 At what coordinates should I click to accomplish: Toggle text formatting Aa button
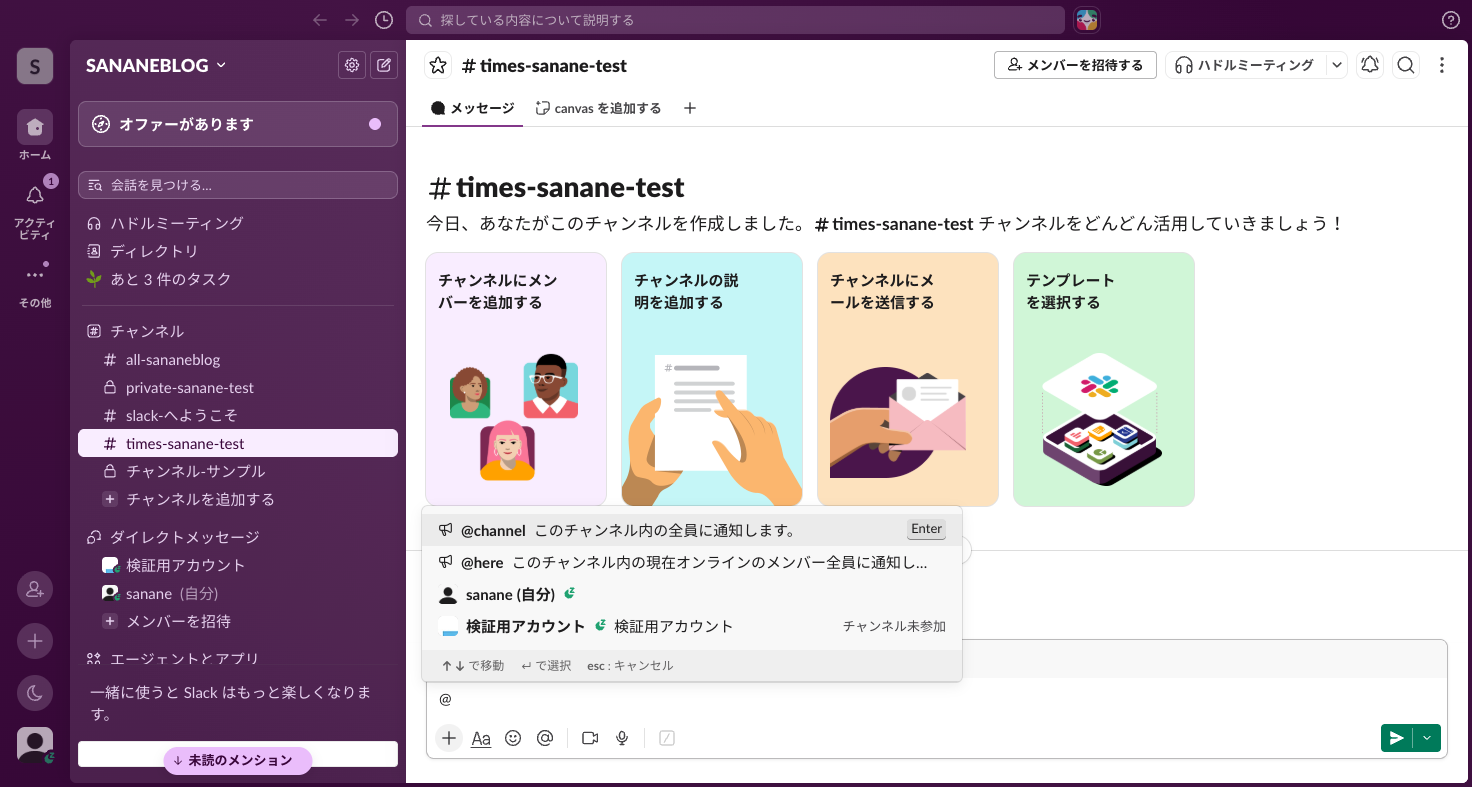(x=481, y=738)
